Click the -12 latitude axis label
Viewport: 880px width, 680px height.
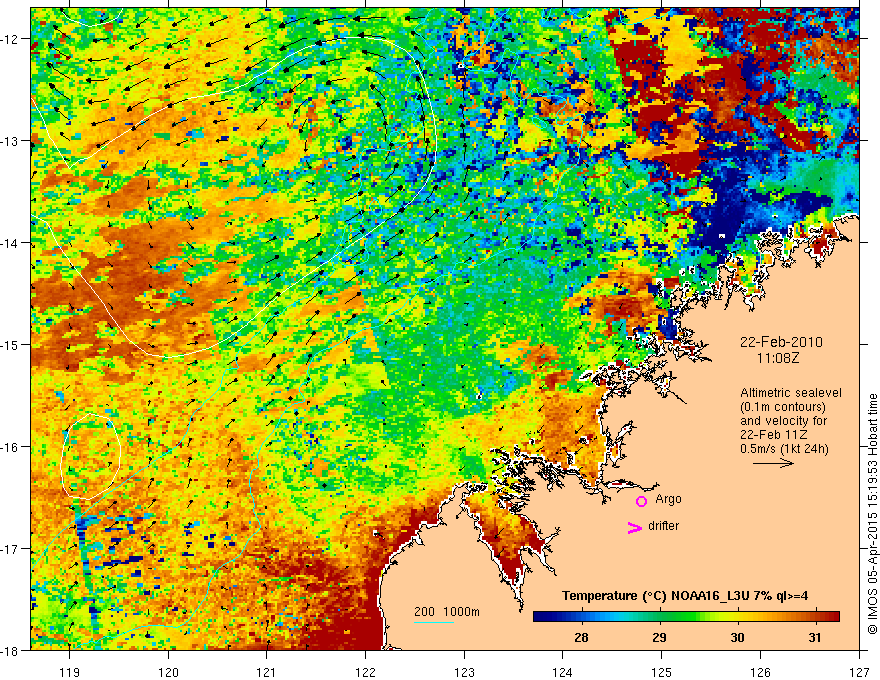(12, 39)
